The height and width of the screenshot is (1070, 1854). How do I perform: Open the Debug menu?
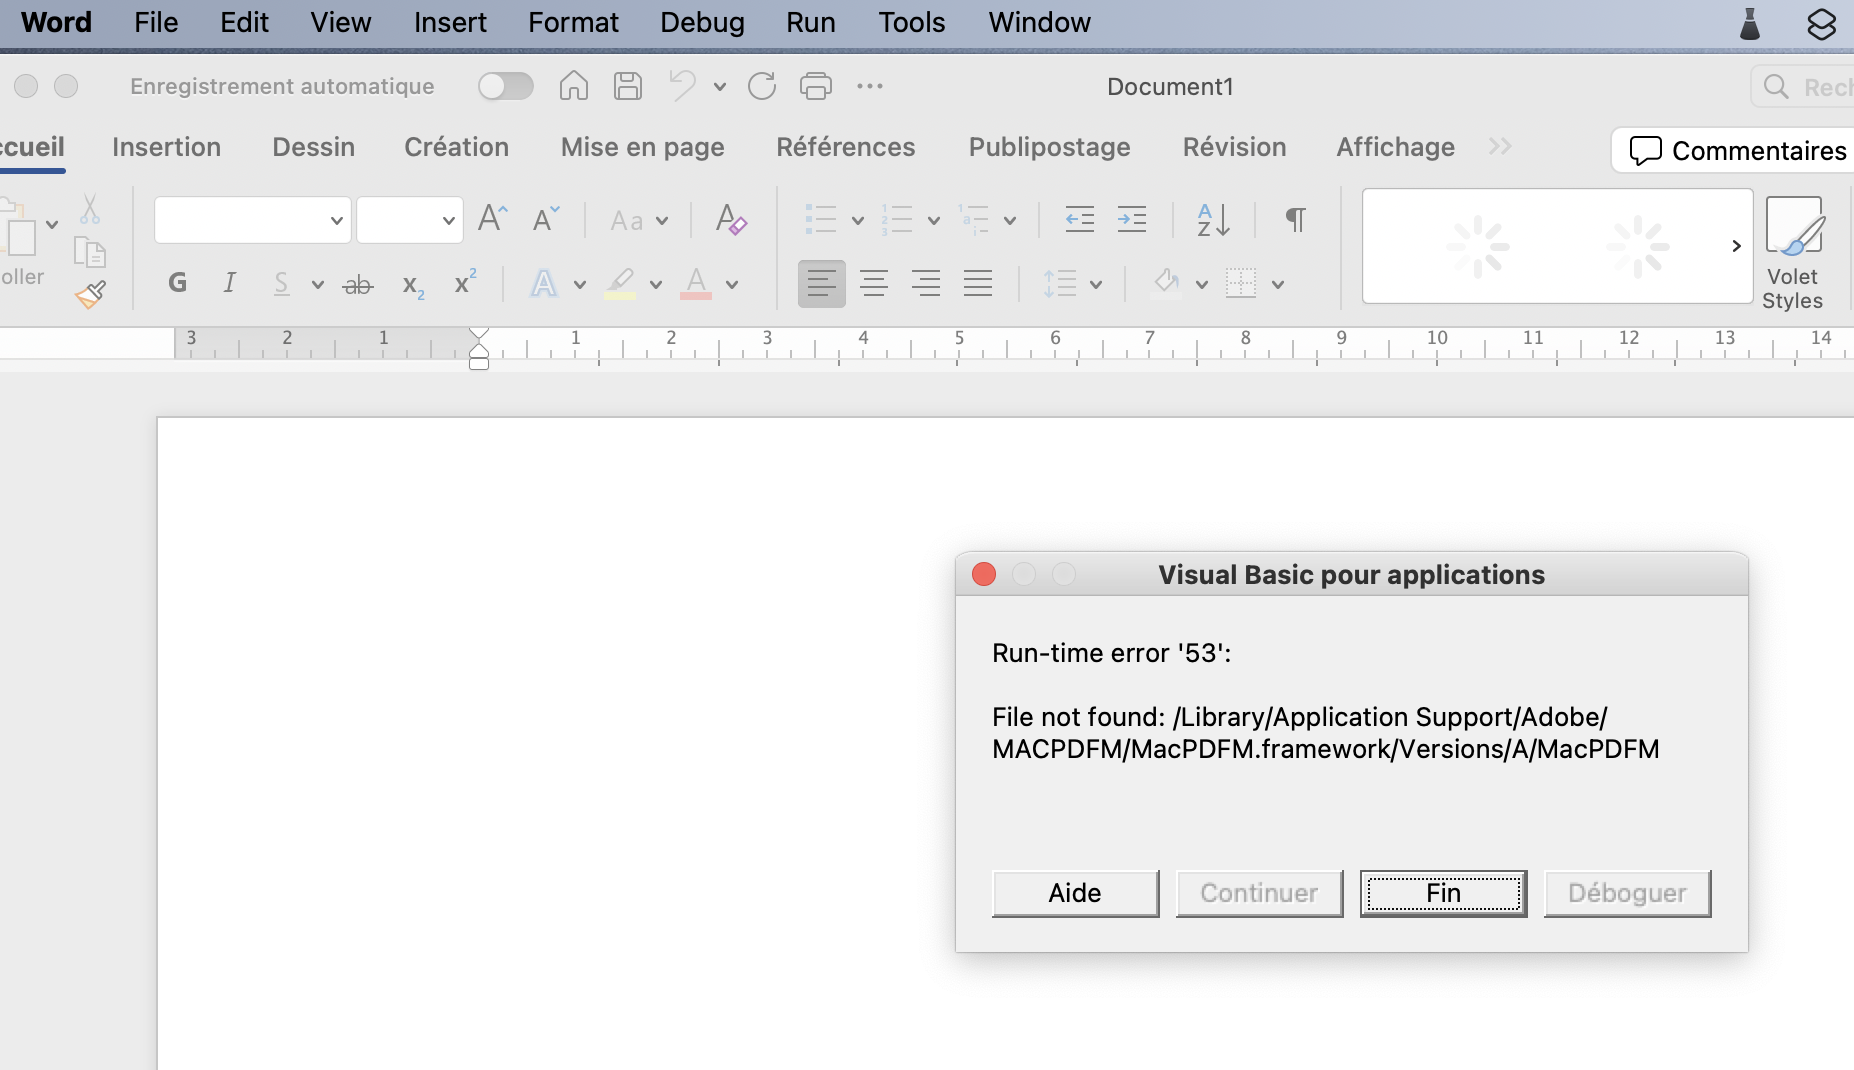(702, 22)
